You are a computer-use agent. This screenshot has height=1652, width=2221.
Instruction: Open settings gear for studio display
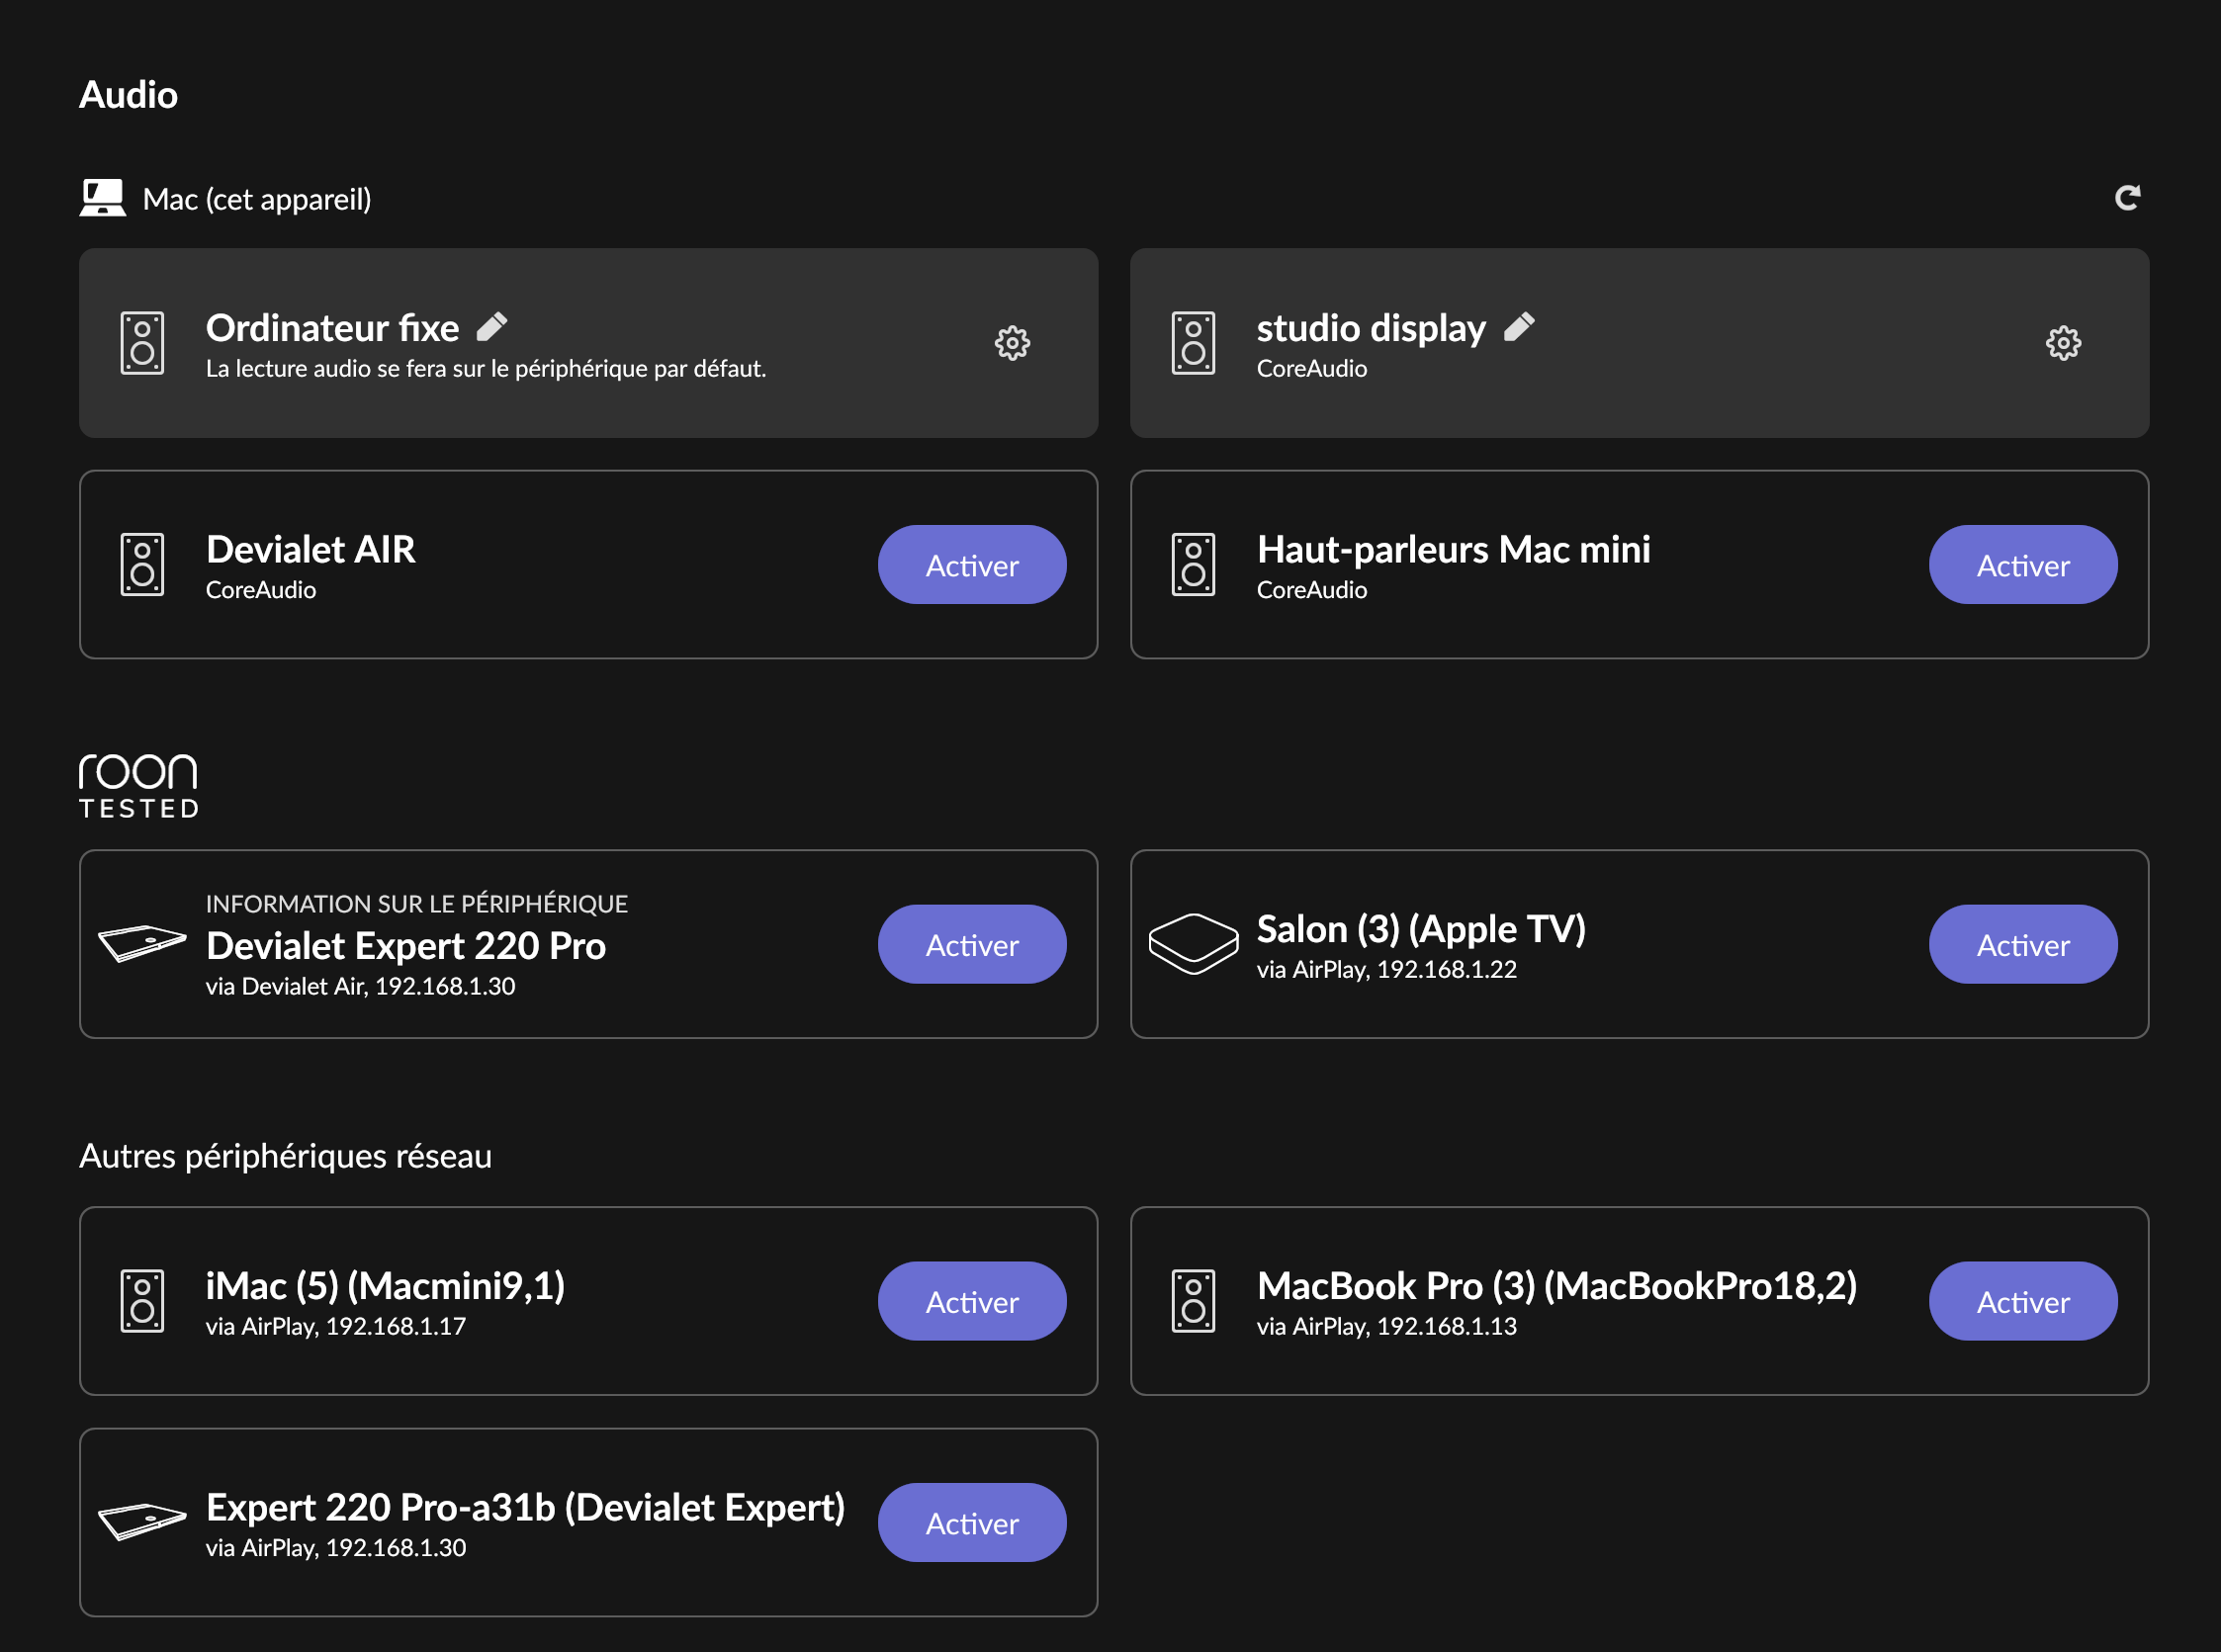tap(2063, 343)
